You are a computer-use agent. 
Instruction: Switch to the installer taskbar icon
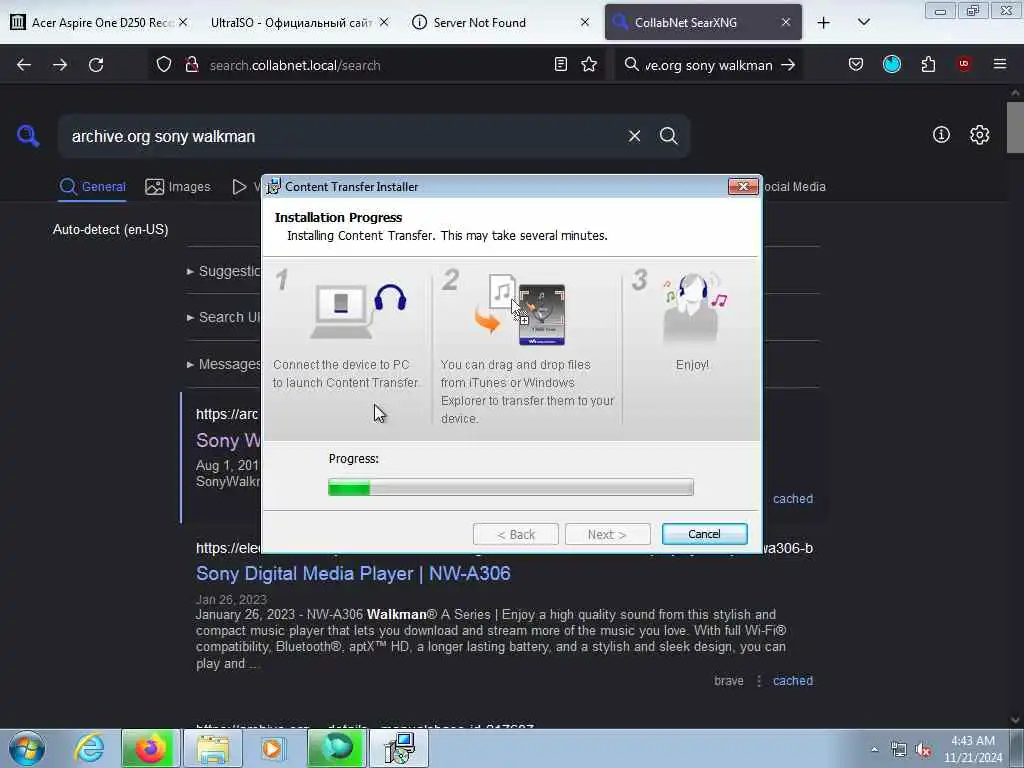point(399,748)
